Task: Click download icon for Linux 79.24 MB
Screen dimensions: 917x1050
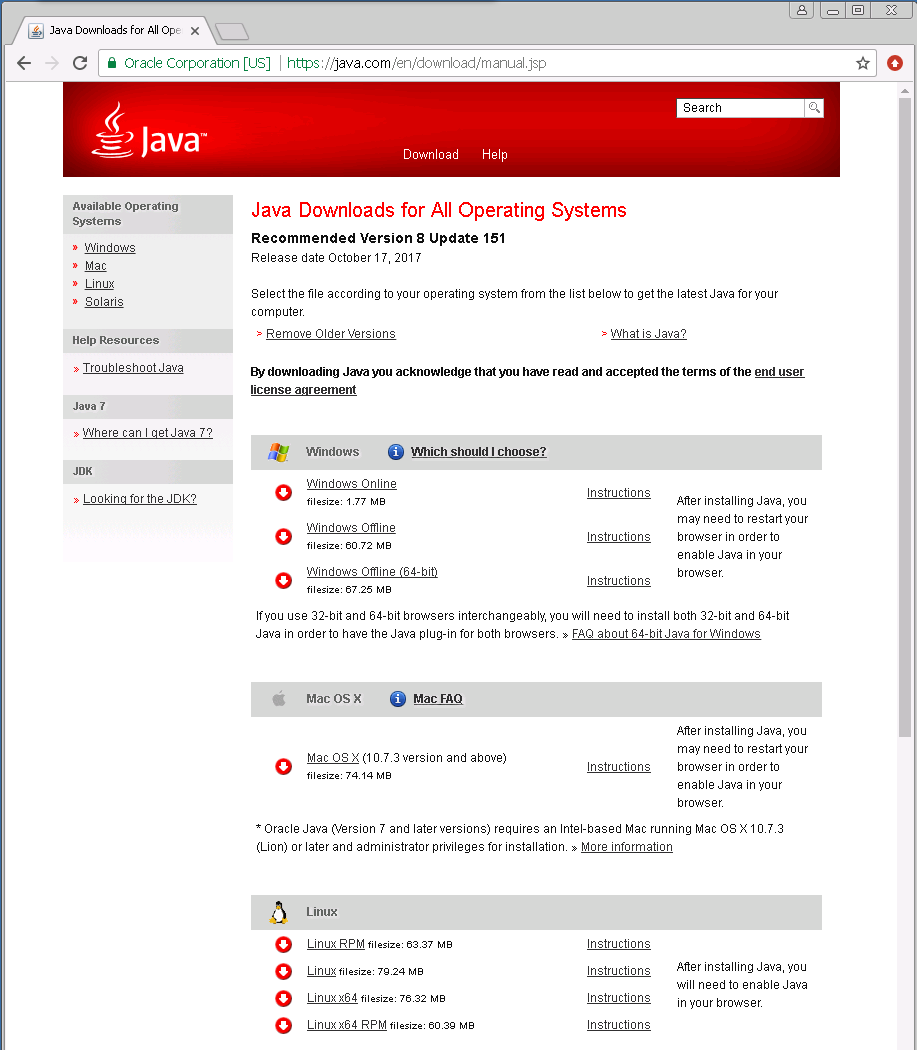Action: tap(283, 971)
